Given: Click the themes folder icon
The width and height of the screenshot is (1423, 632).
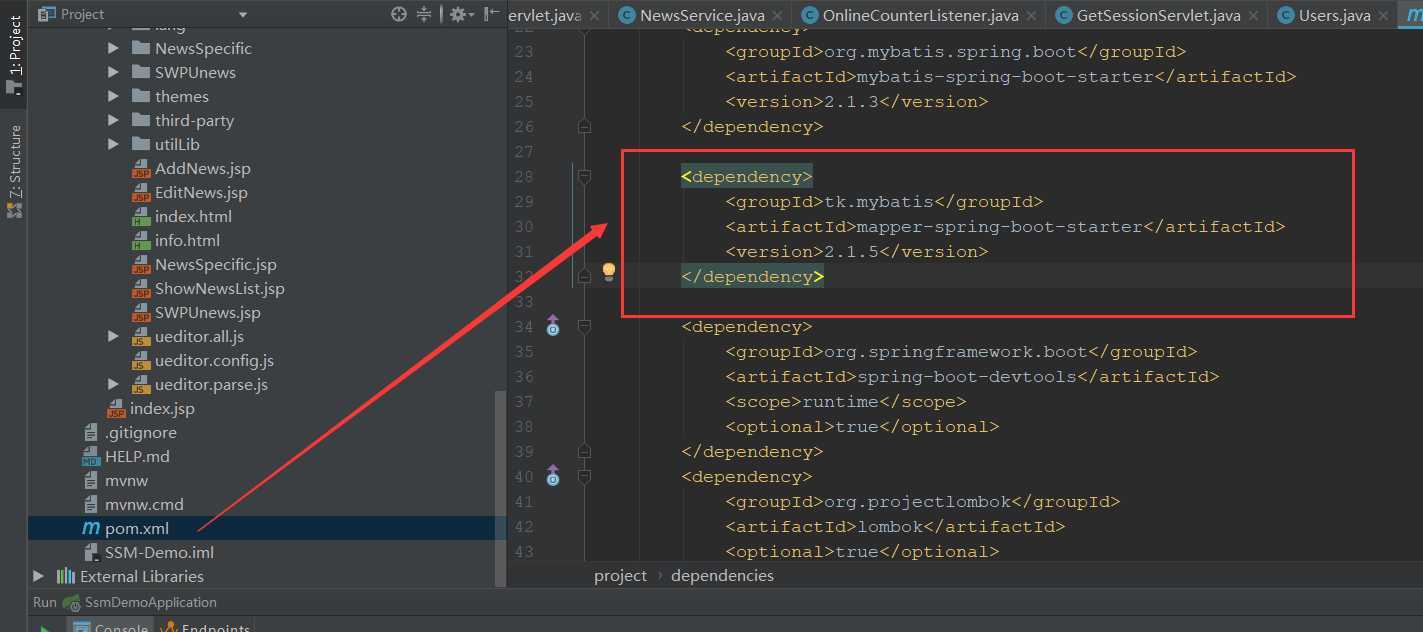Looking at the screenshot, I should pos(141,96).
